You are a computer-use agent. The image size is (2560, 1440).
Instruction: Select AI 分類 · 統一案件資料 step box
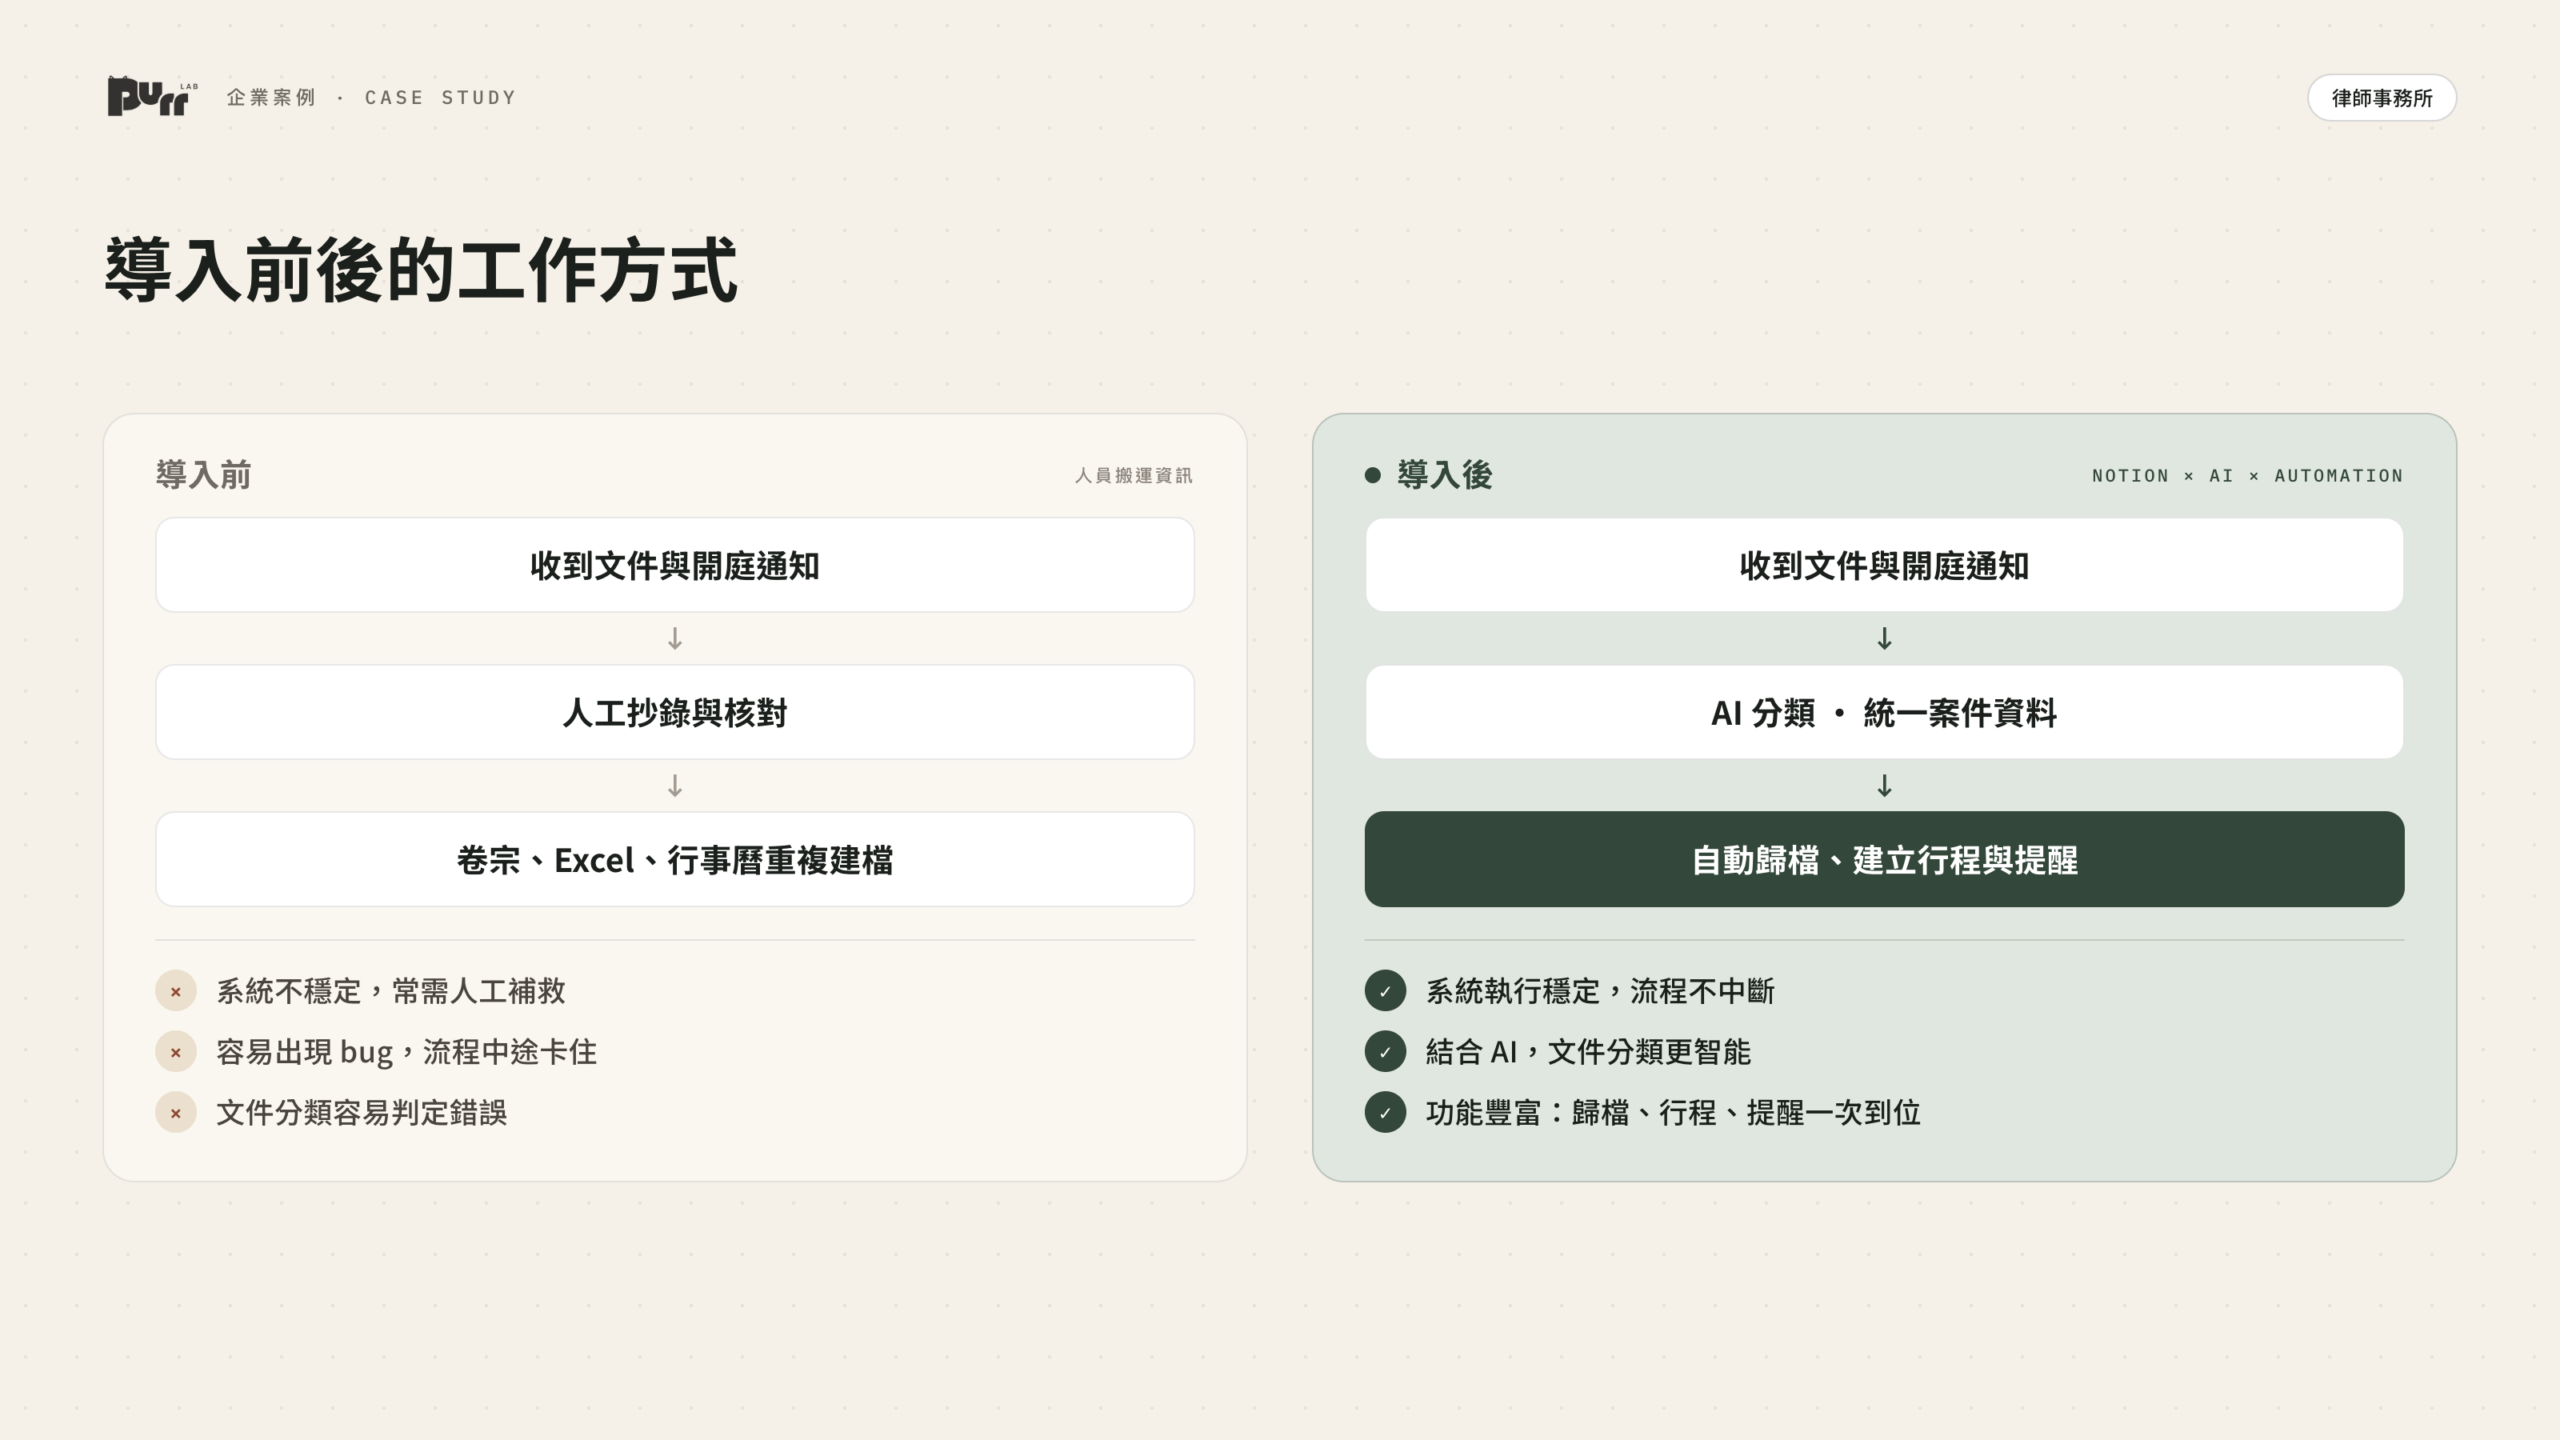[x=1884, y=712]
